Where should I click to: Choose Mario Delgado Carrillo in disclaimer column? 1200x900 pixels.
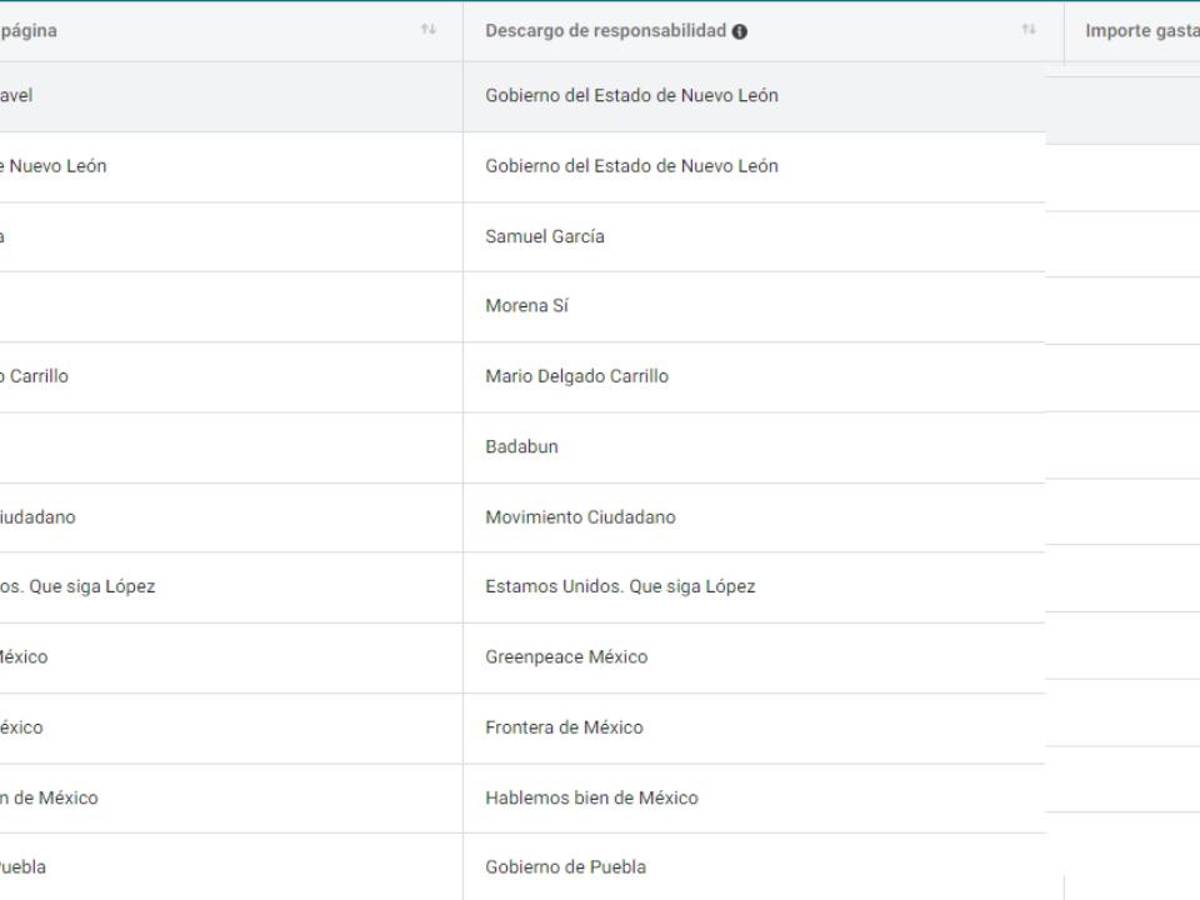[577, 377]
